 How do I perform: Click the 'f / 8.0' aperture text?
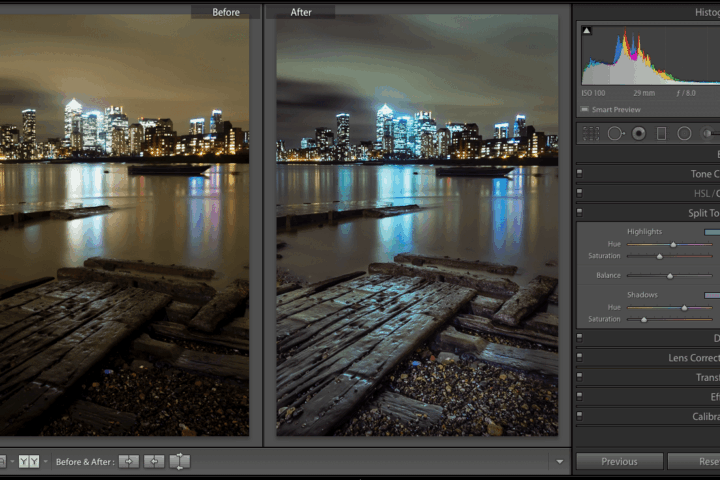coord(686,93)
